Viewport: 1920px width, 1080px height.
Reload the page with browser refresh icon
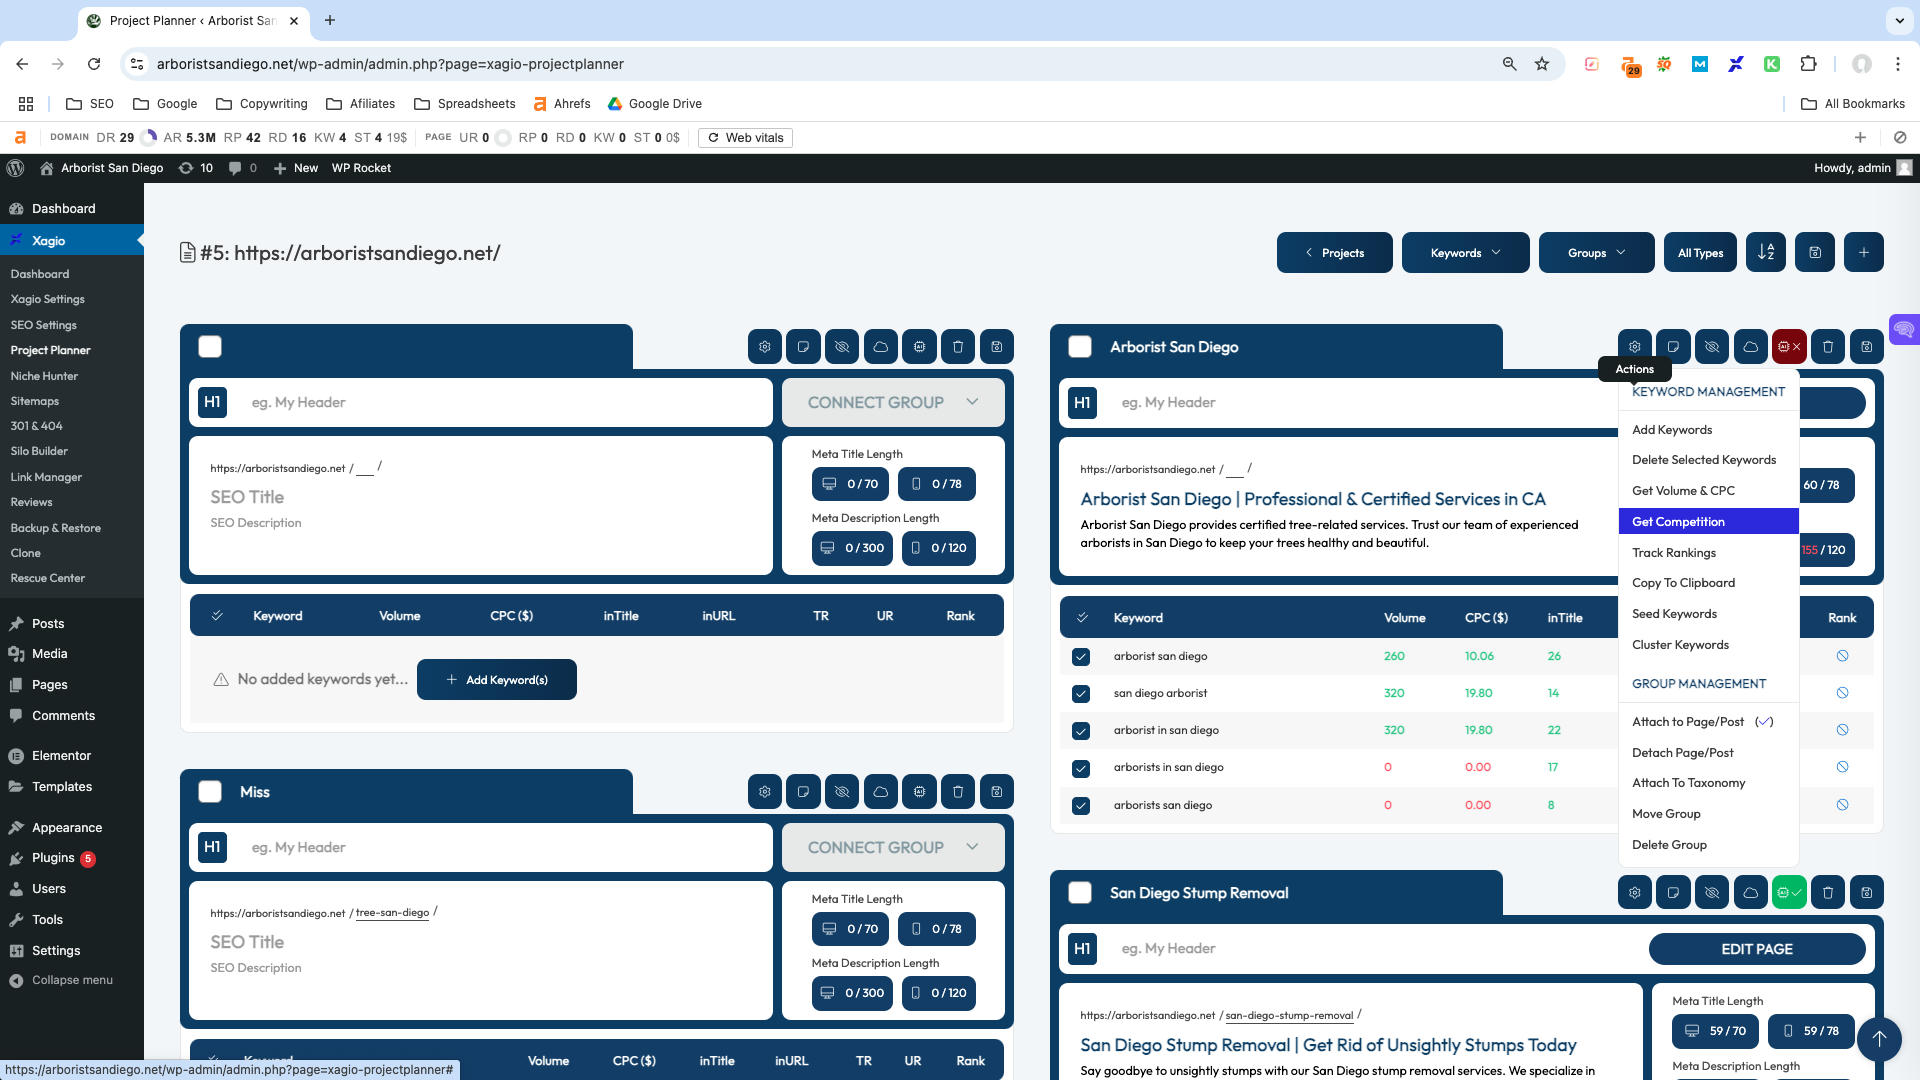(x=94, y=64)
